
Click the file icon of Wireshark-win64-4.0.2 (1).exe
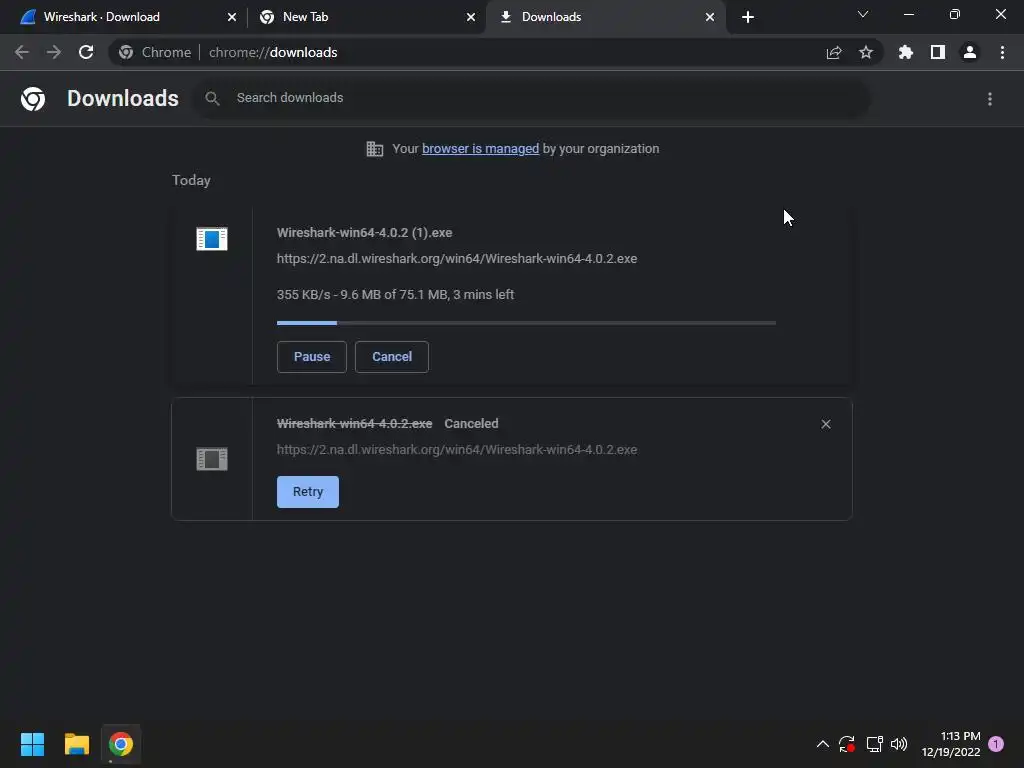tap(212, 239)
